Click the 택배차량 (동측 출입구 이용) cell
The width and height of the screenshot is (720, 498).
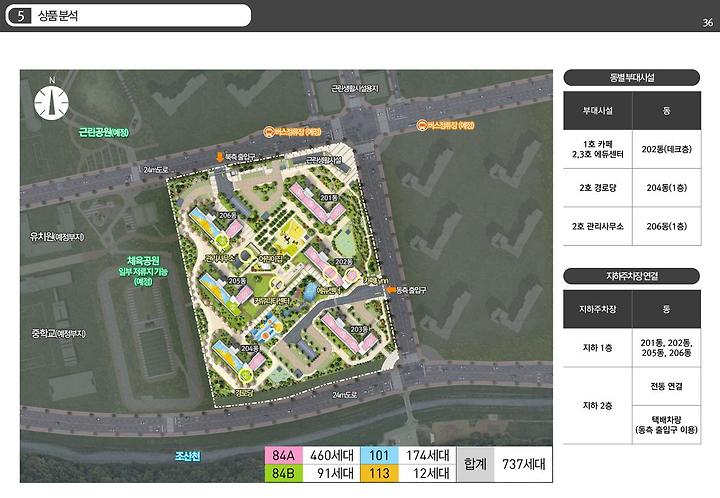tap(667, 425)
